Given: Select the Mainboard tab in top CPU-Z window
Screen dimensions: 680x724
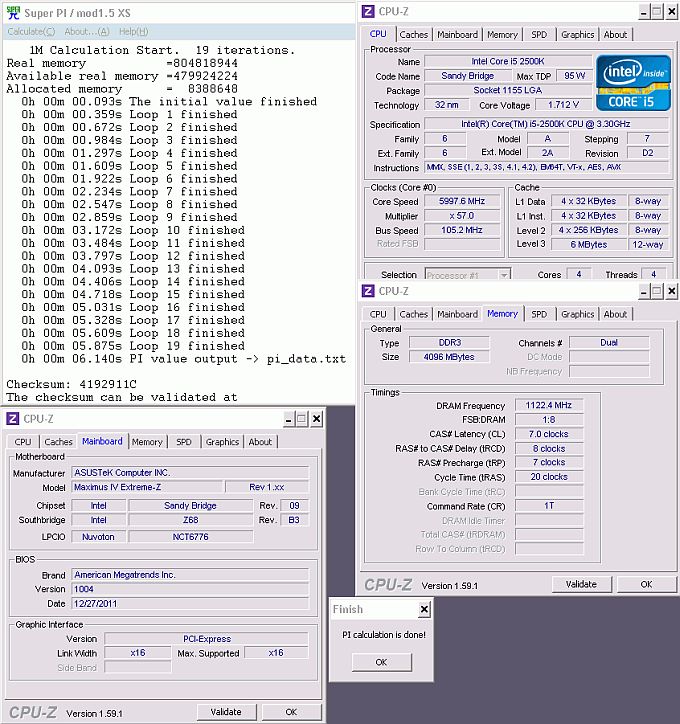Looking at the screenshot, I should coord(457,35).
